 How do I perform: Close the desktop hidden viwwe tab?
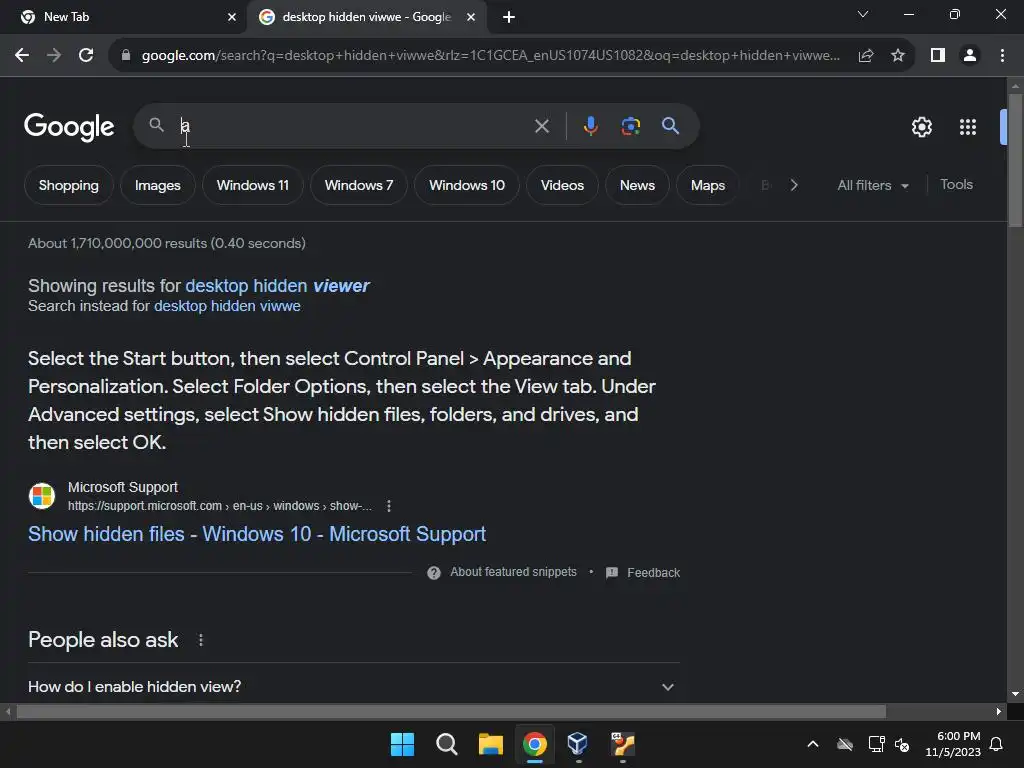pos(471,17)
